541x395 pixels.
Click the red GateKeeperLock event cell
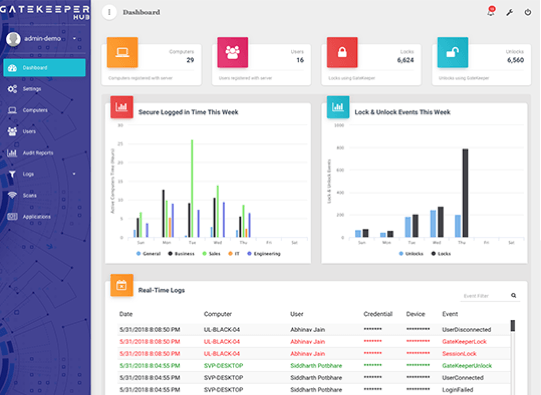point(464,342)
